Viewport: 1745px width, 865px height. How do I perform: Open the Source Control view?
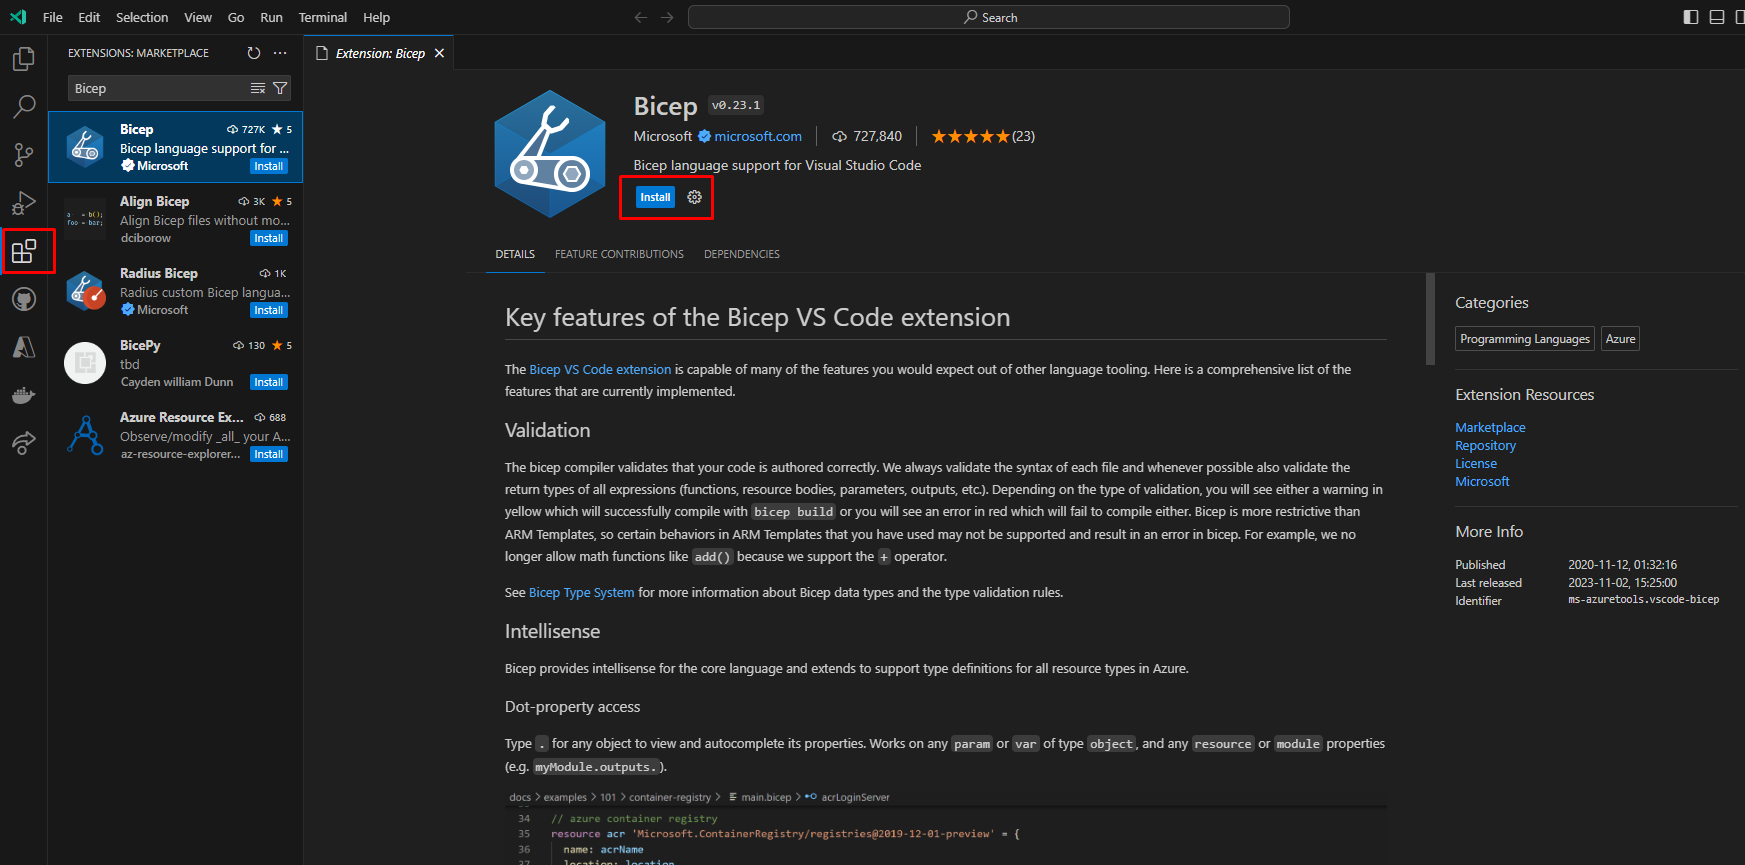(24, 154)
